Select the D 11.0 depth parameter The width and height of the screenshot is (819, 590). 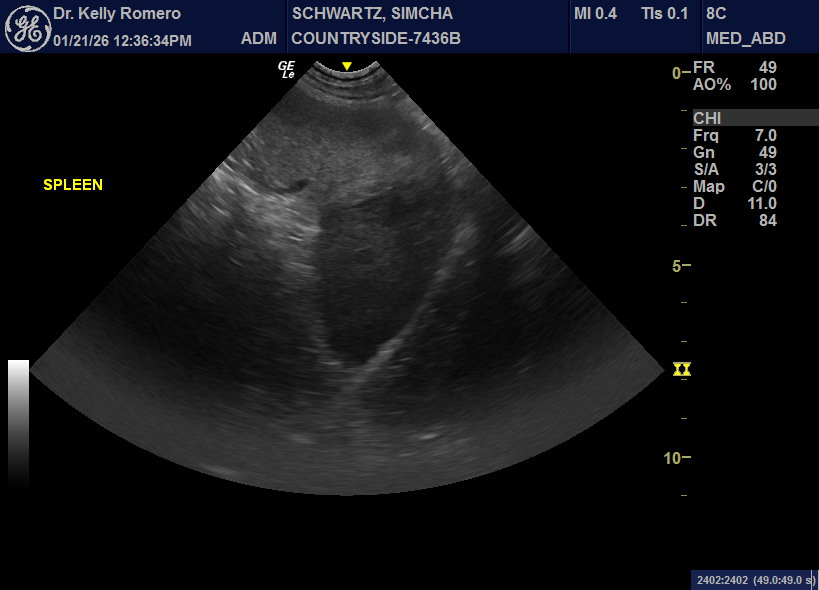pos(734,204)
